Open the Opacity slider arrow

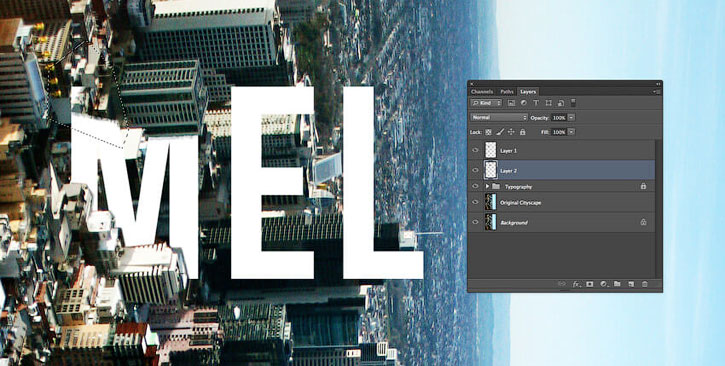click(571, 118)
